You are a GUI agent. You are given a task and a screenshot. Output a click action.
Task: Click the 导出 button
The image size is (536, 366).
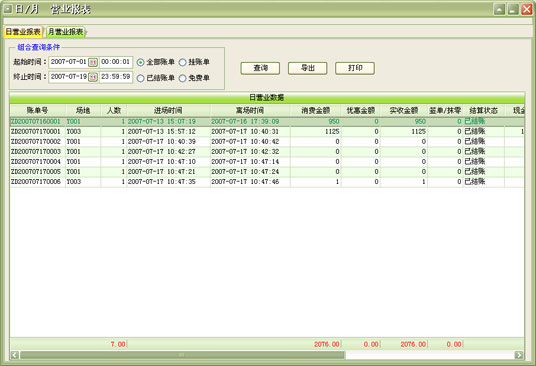click(307, 68)
